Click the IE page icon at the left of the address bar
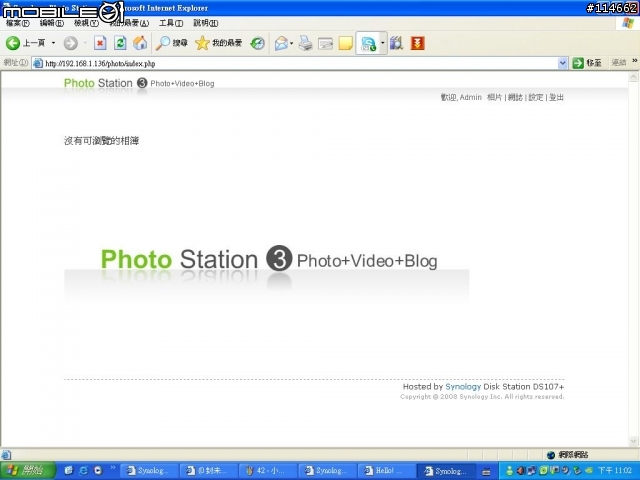 (38, 63)
